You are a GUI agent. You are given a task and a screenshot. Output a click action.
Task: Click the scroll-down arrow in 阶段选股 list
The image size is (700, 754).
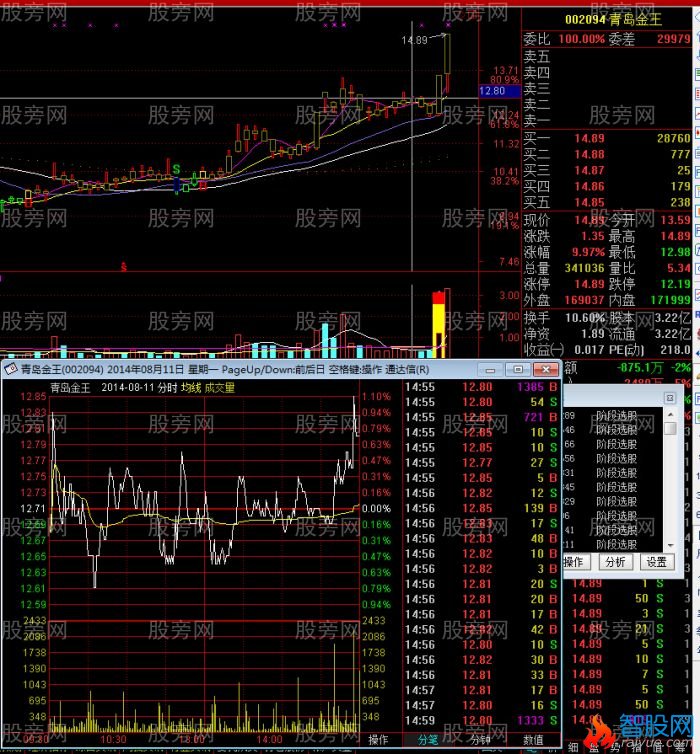click(x=670, y=545)
